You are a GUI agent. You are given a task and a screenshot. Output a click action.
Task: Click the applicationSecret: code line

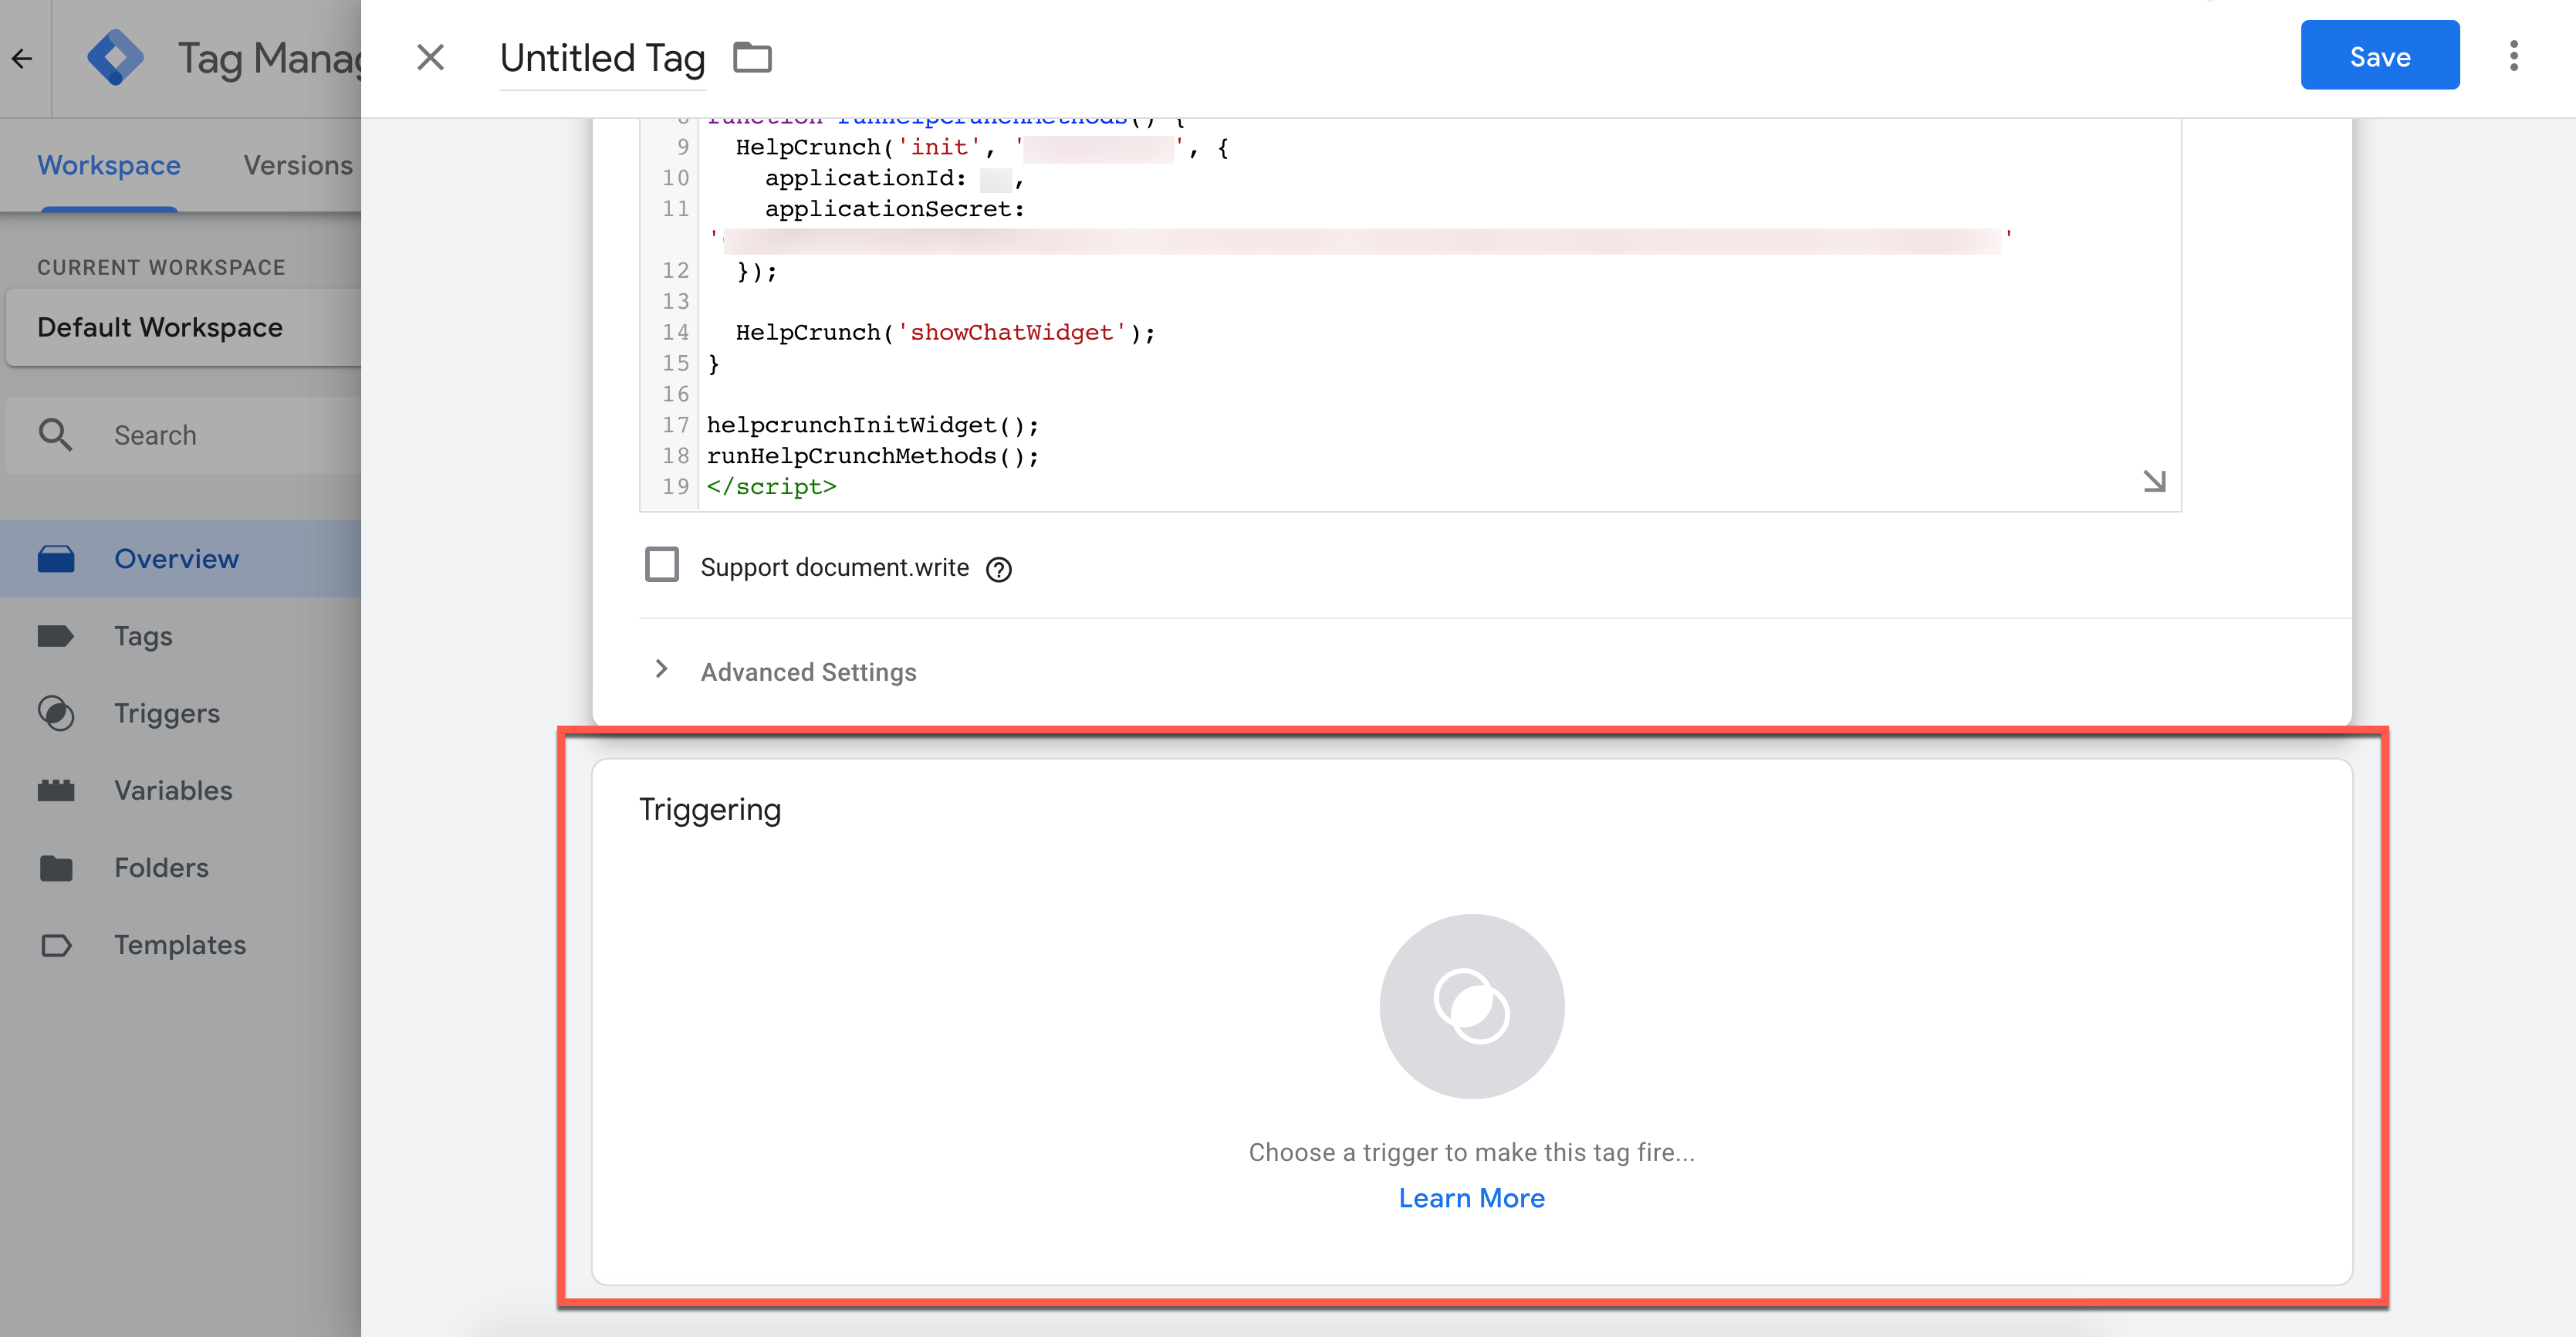tap(894, 209)
